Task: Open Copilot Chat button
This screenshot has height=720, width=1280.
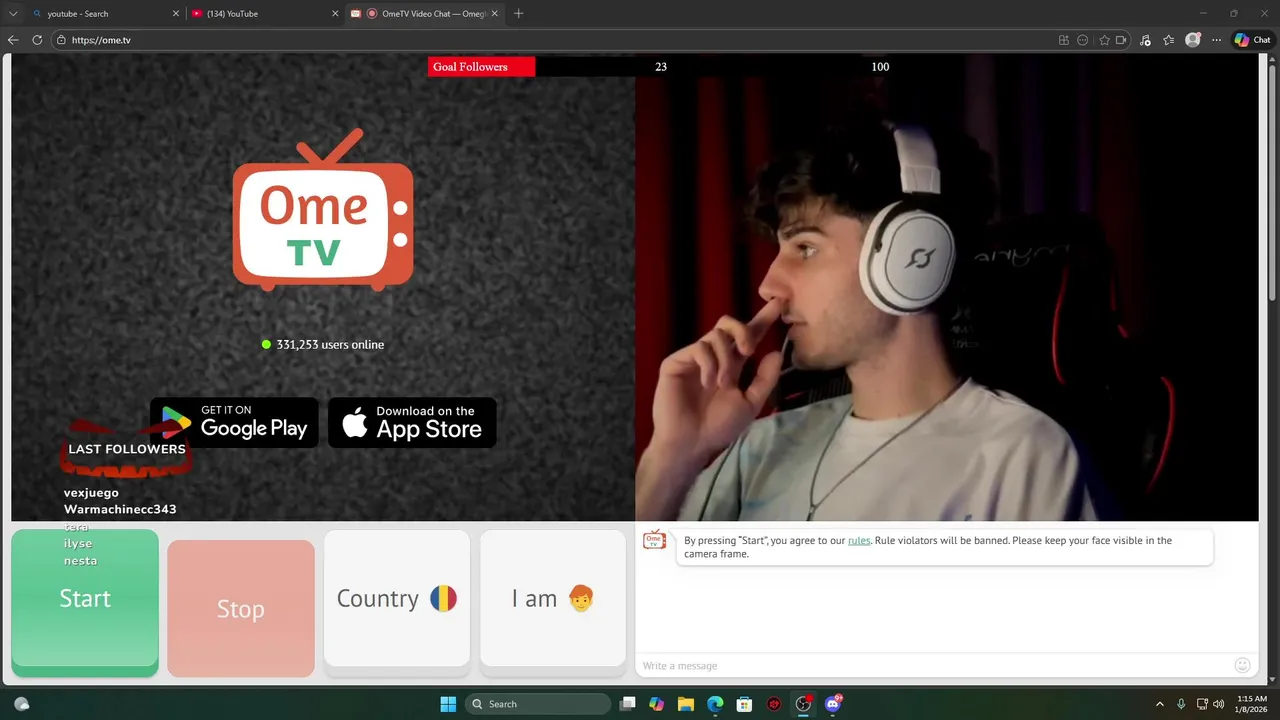Action: 1253,40
